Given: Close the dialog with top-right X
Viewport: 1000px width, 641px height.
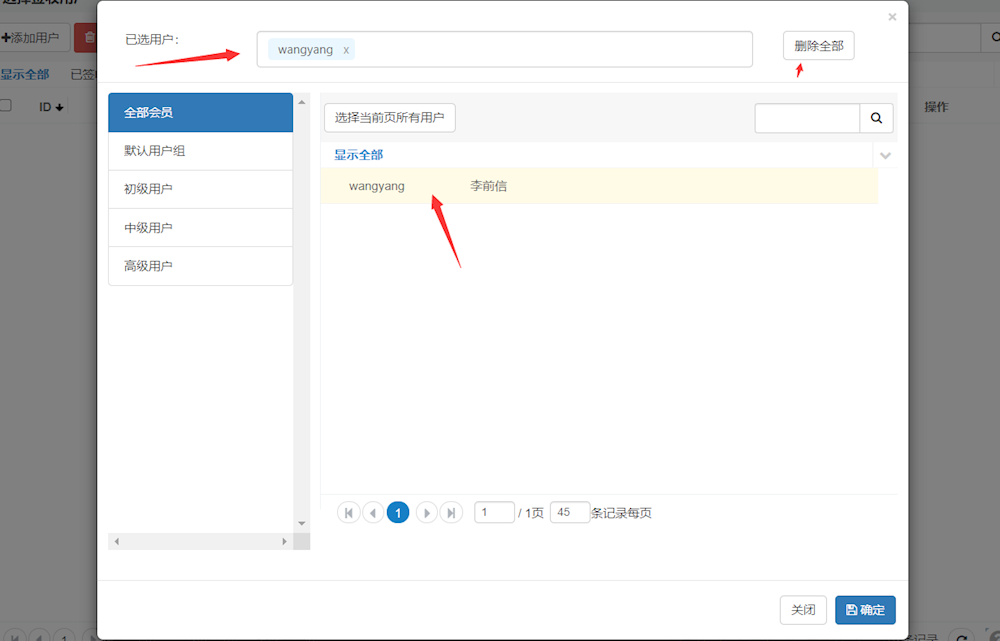Looking at the screenshot, I should coord(892,17).
